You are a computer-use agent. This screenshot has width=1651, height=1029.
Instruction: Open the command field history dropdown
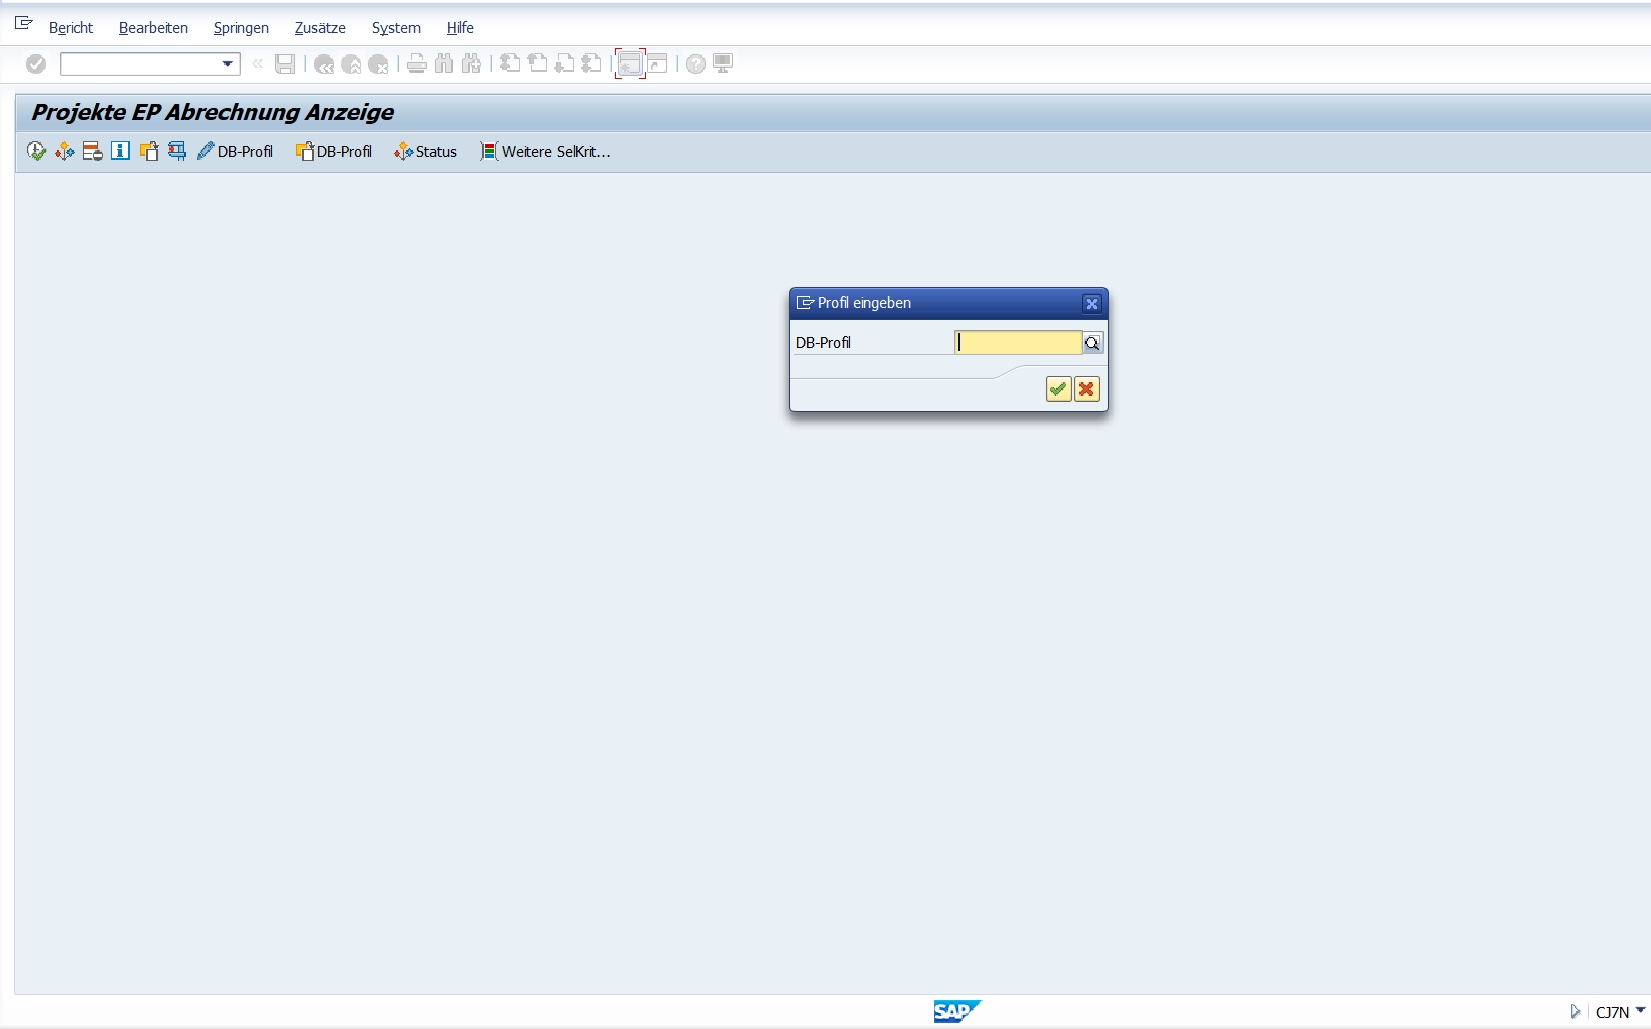(x=228, y=64)
